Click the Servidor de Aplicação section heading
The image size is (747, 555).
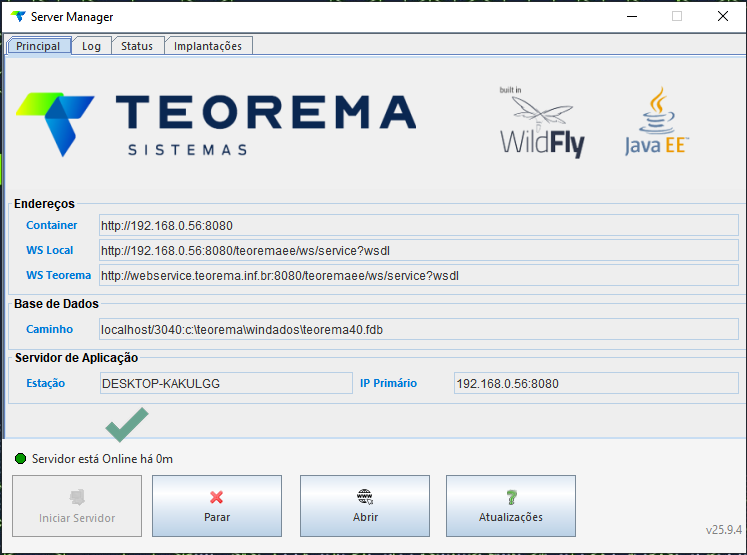(76, 358)
